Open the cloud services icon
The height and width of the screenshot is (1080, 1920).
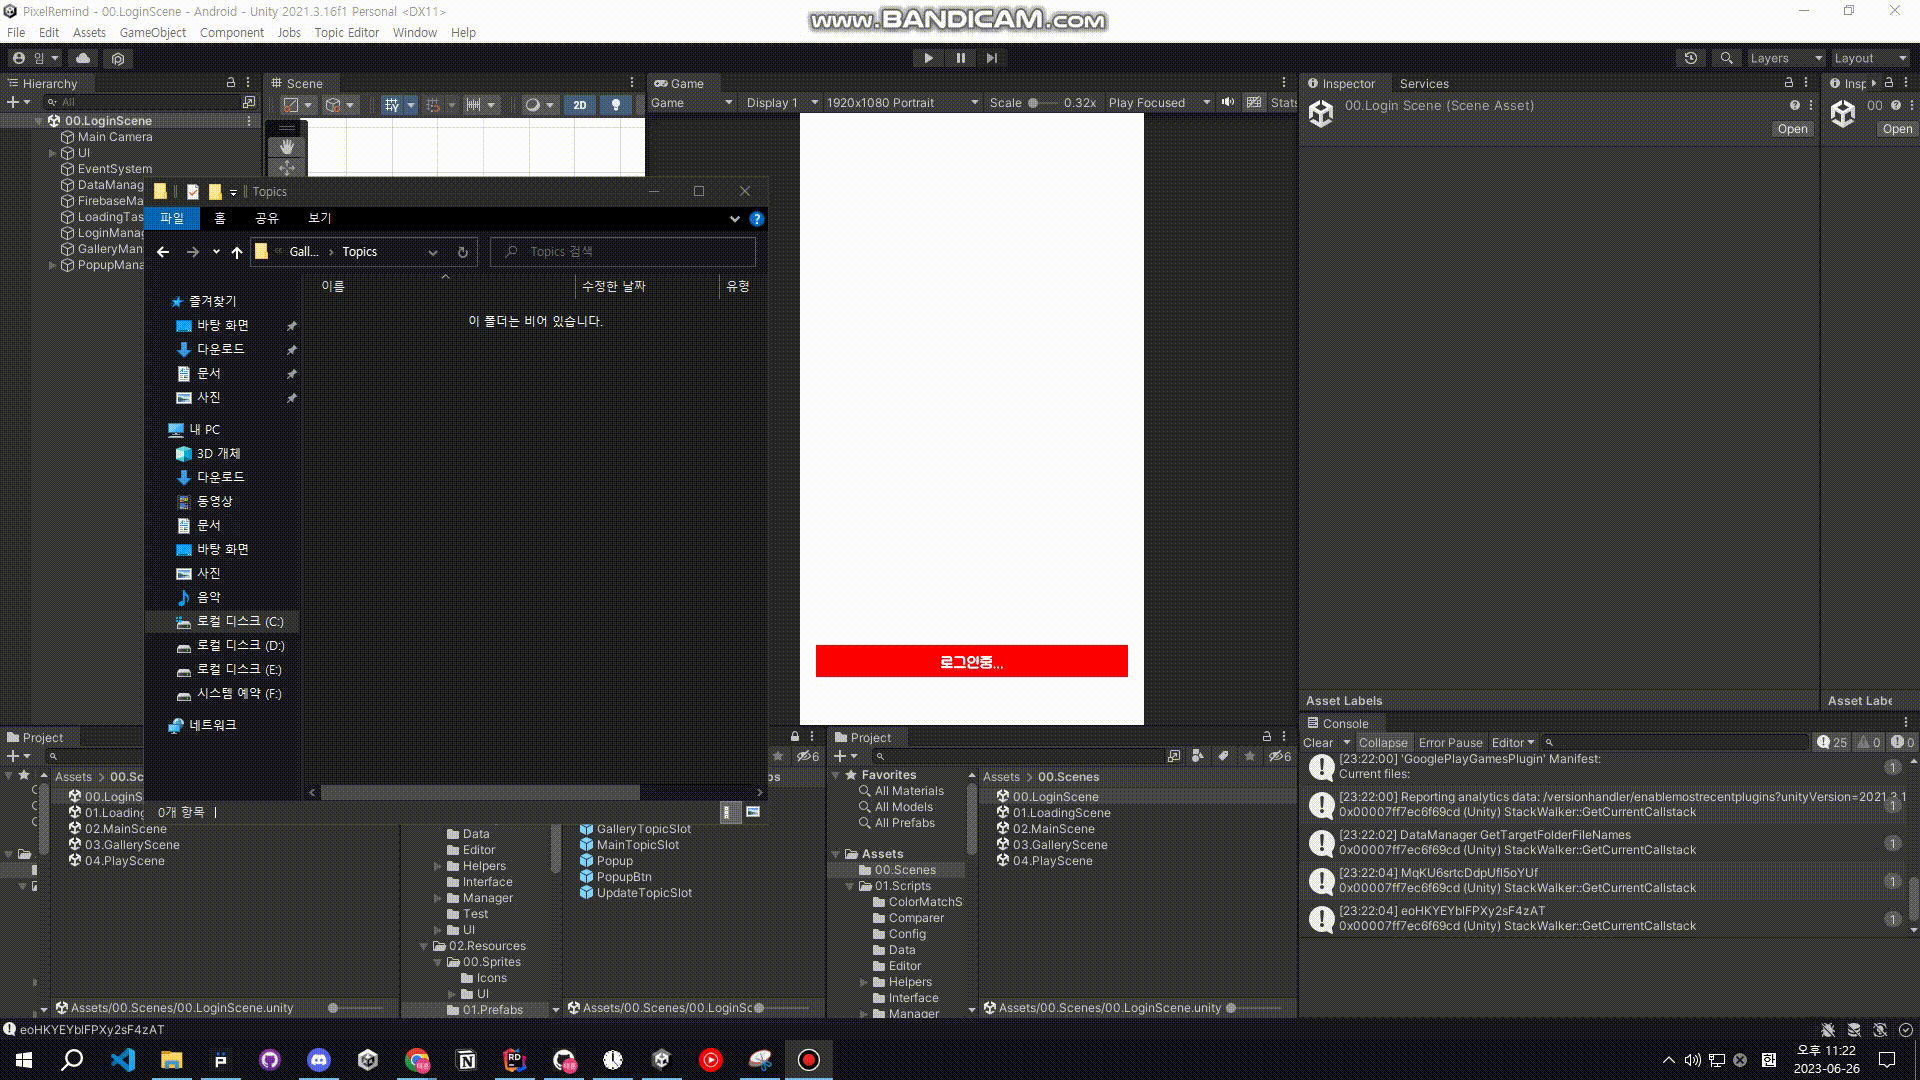click(x=83, y=58)
